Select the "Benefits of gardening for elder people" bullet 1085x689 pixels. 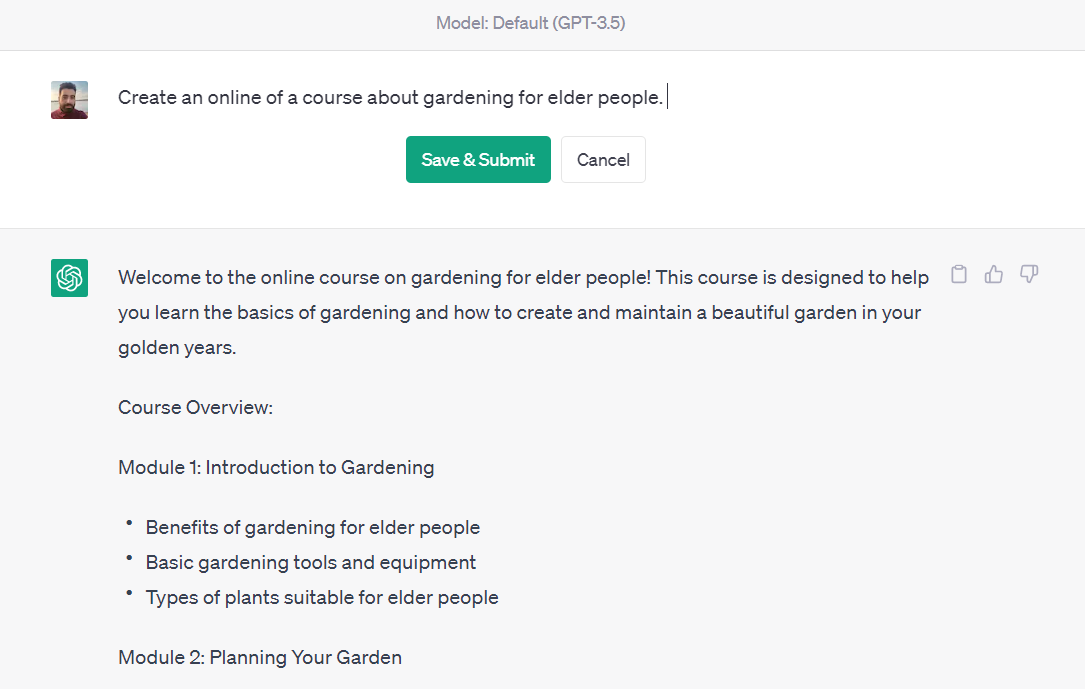pos(312,527)
